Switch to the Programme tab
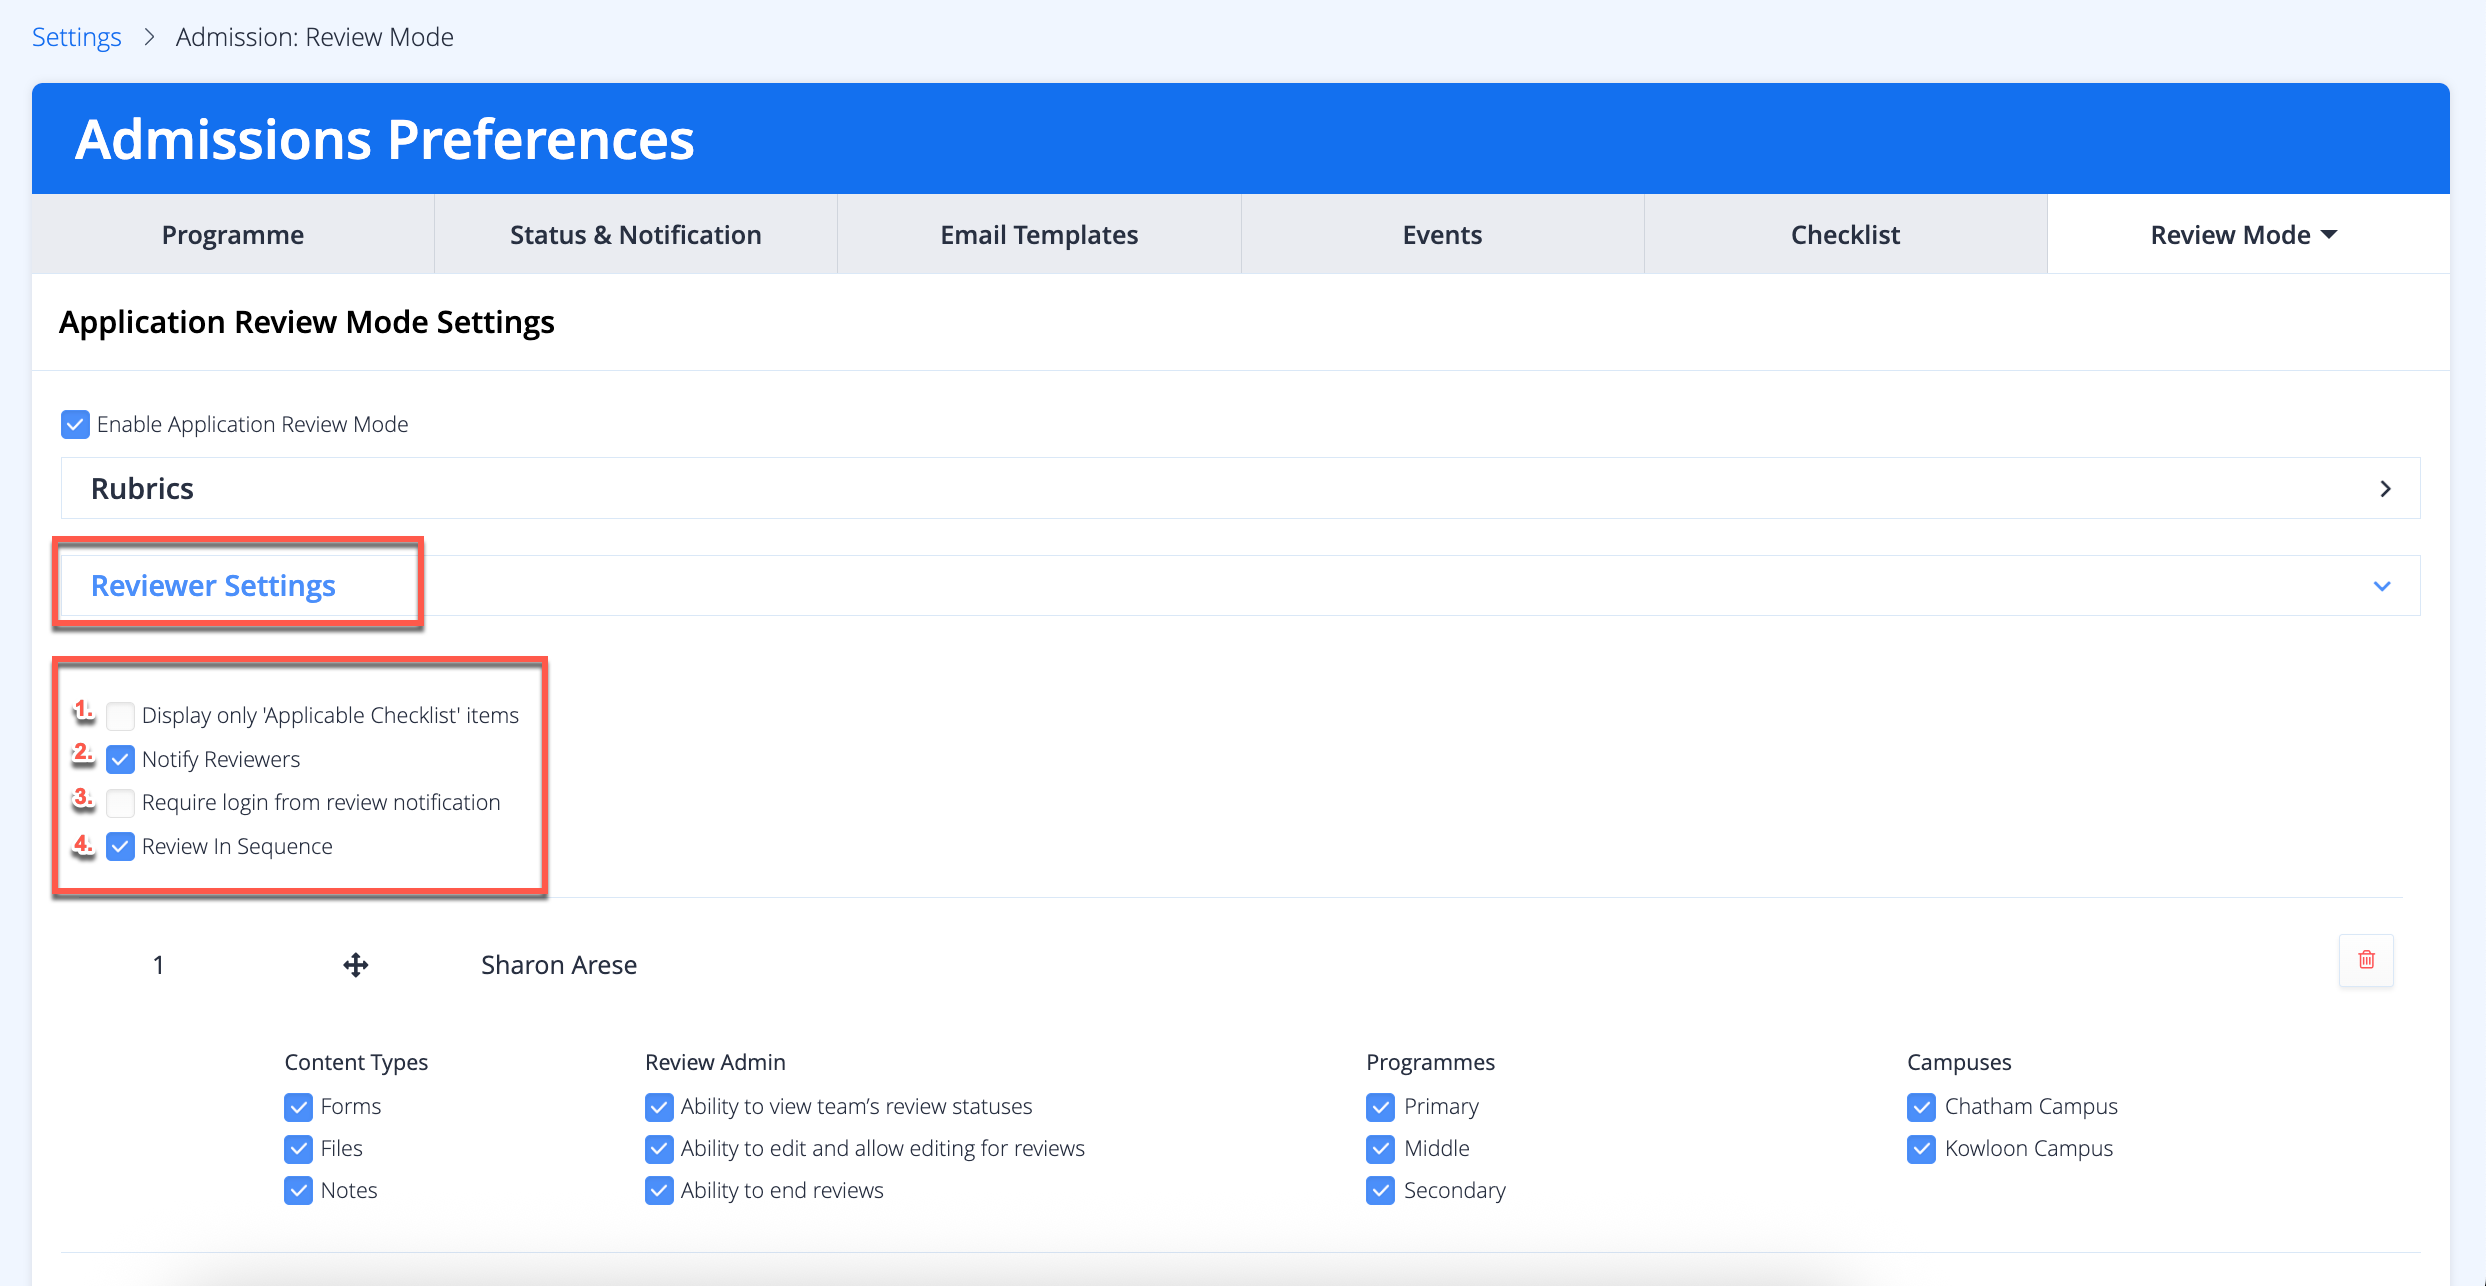2490x1286 pixels. coord(233,234)
